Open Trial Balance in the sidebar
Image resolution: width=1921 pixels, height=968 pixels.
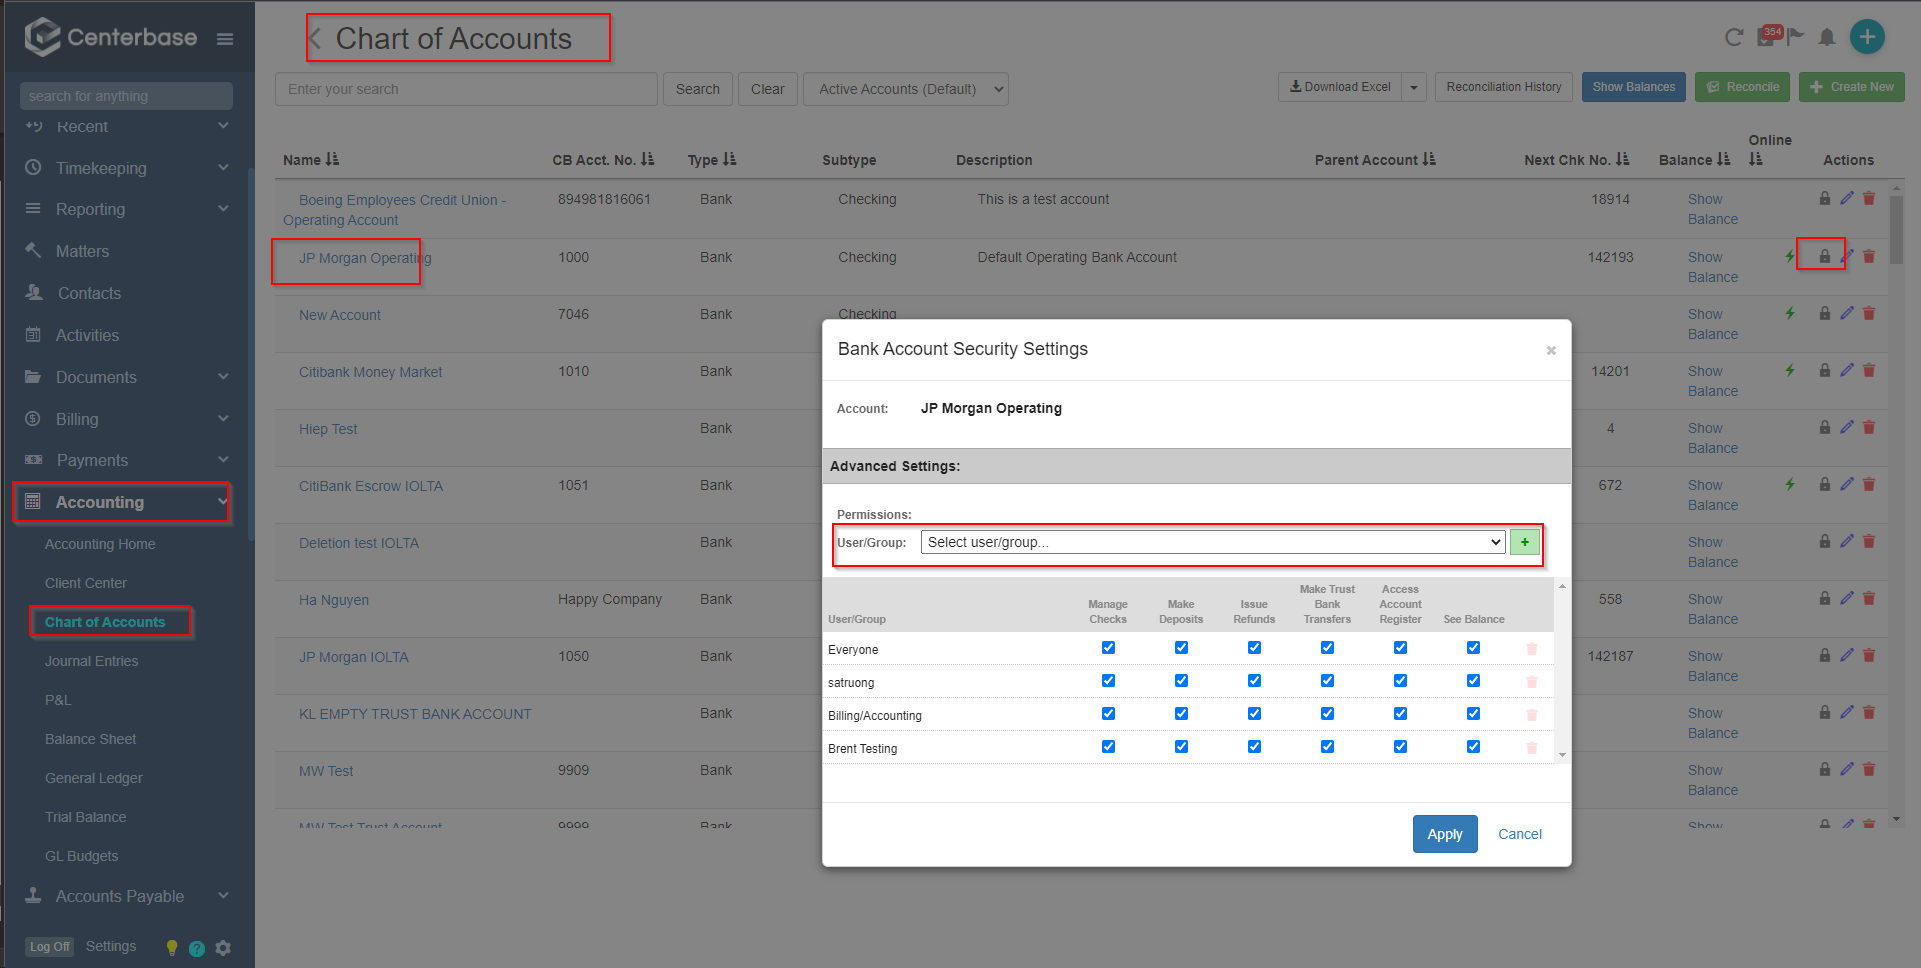(86, 817)
